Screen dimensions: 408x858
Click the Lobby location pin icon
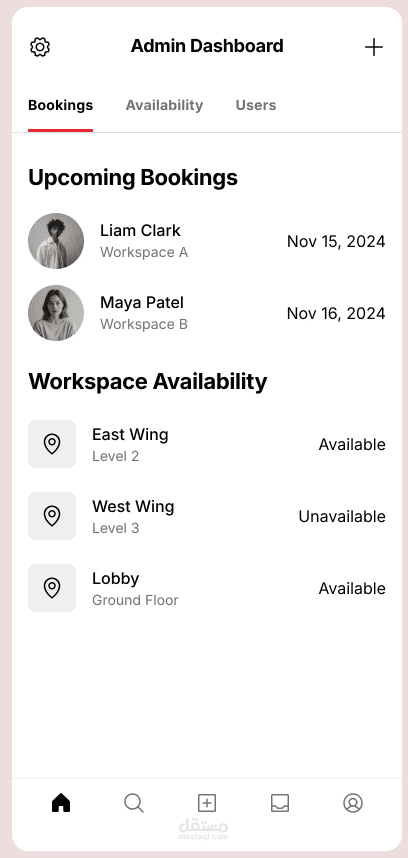pos(52,588)
